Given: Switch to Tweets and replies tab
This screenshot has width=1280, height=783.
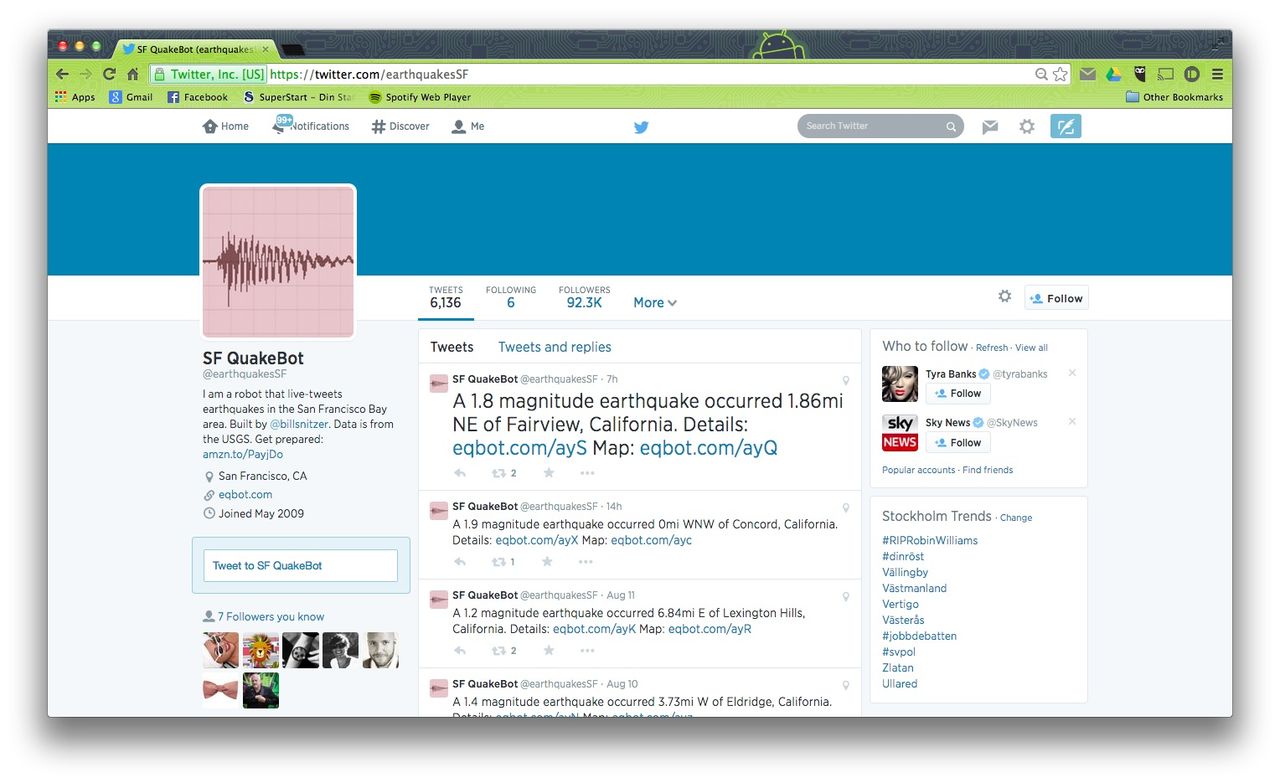Looking at the screenshot, I should click(x=555, y=347).
